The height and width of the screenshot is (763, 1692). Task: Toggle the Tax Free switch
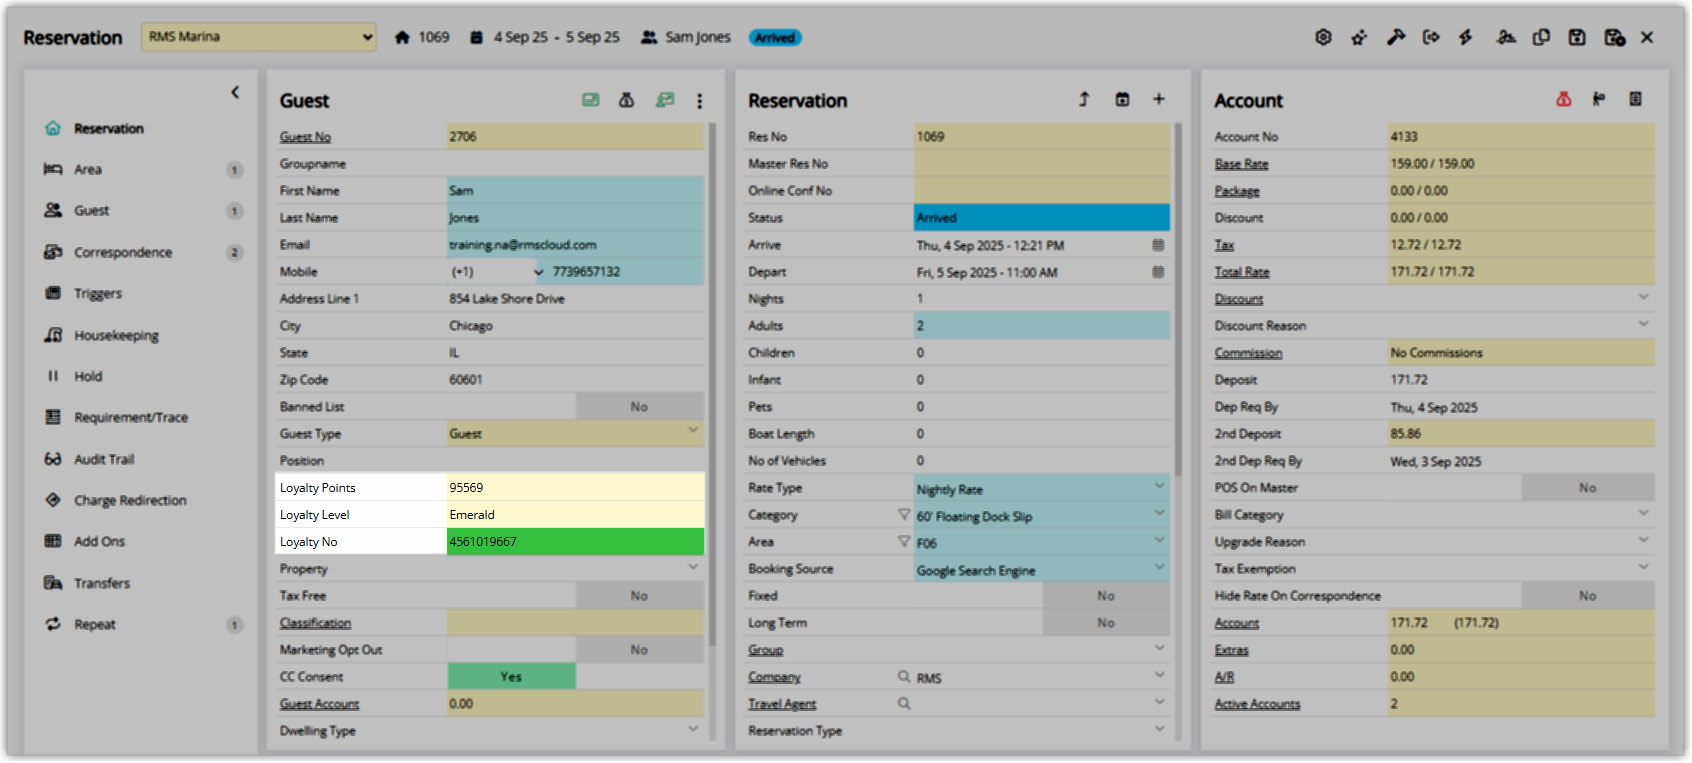[x=639, y=596]
